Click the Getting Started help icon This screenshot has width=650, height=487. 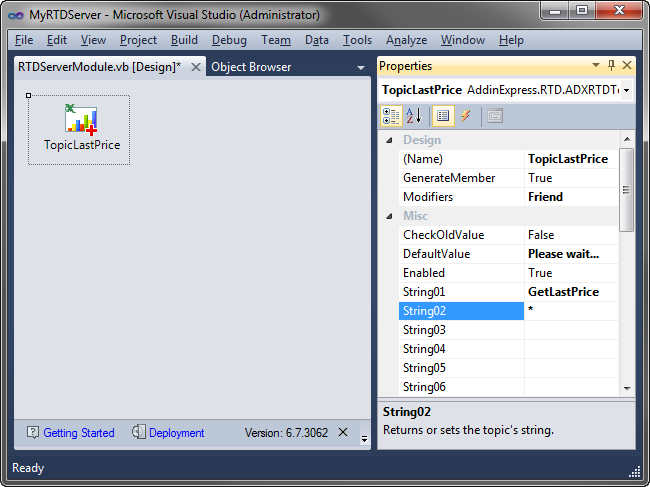(x=33, y=432)
